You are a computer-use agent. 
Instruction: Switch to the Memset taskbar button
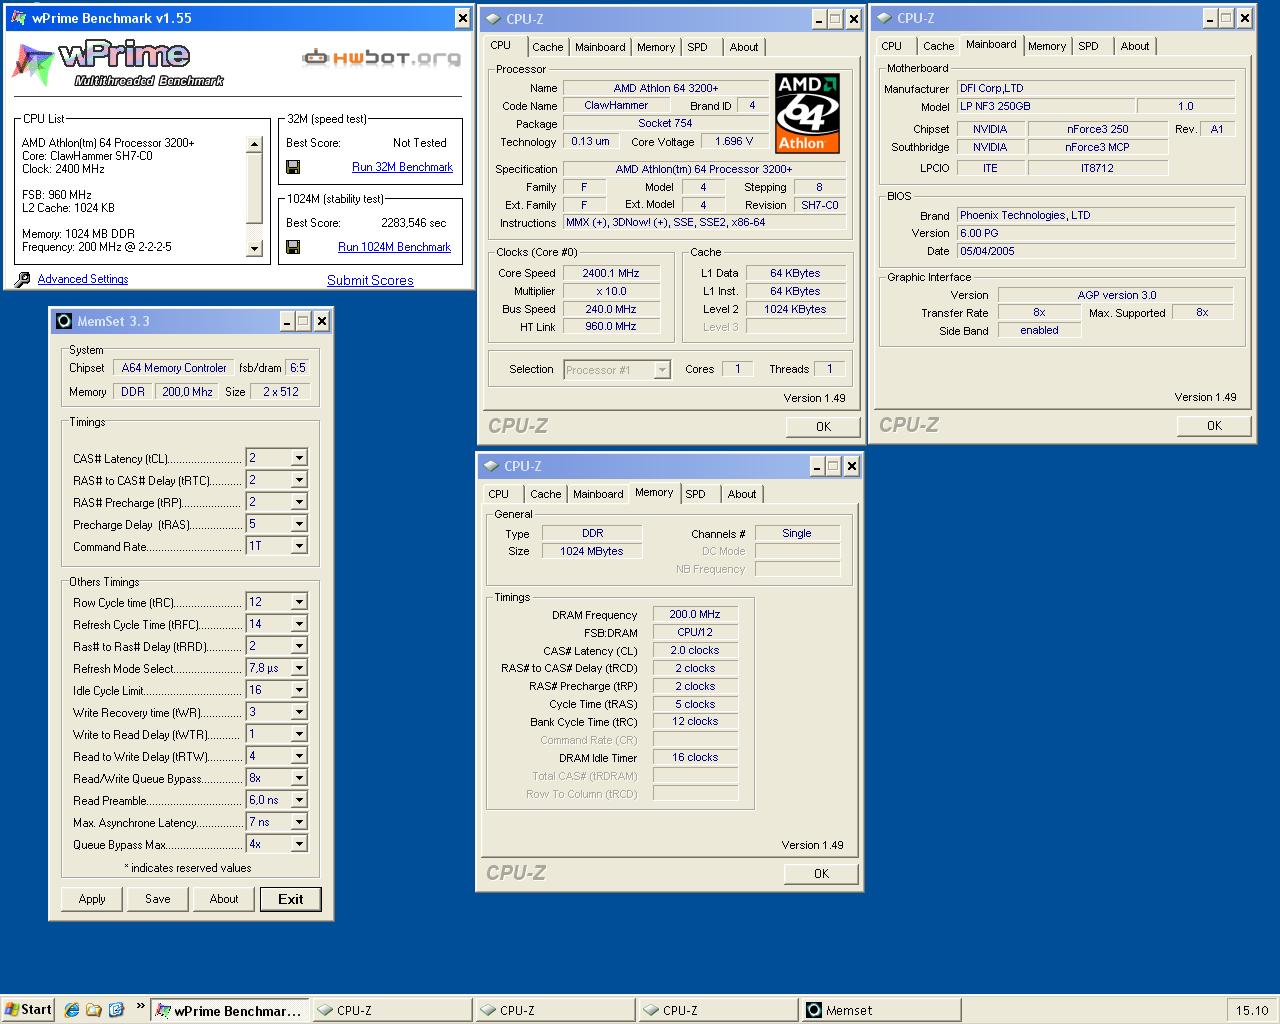coord(881,1010)
